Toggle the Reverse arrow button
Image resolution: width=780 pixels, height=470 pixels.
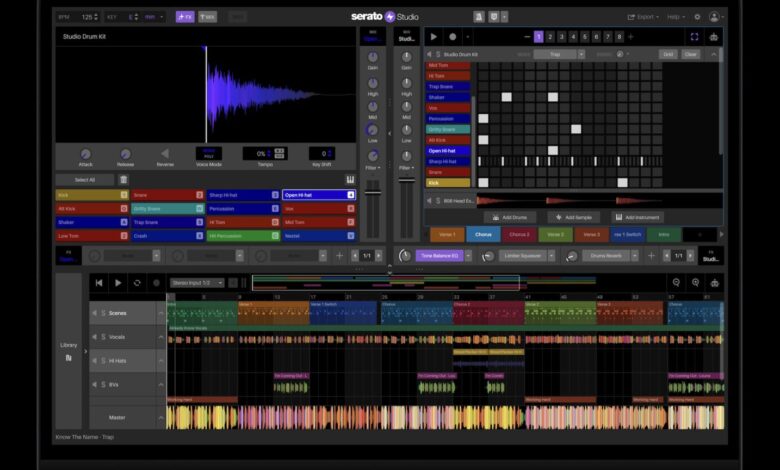[x=165, y=154]
